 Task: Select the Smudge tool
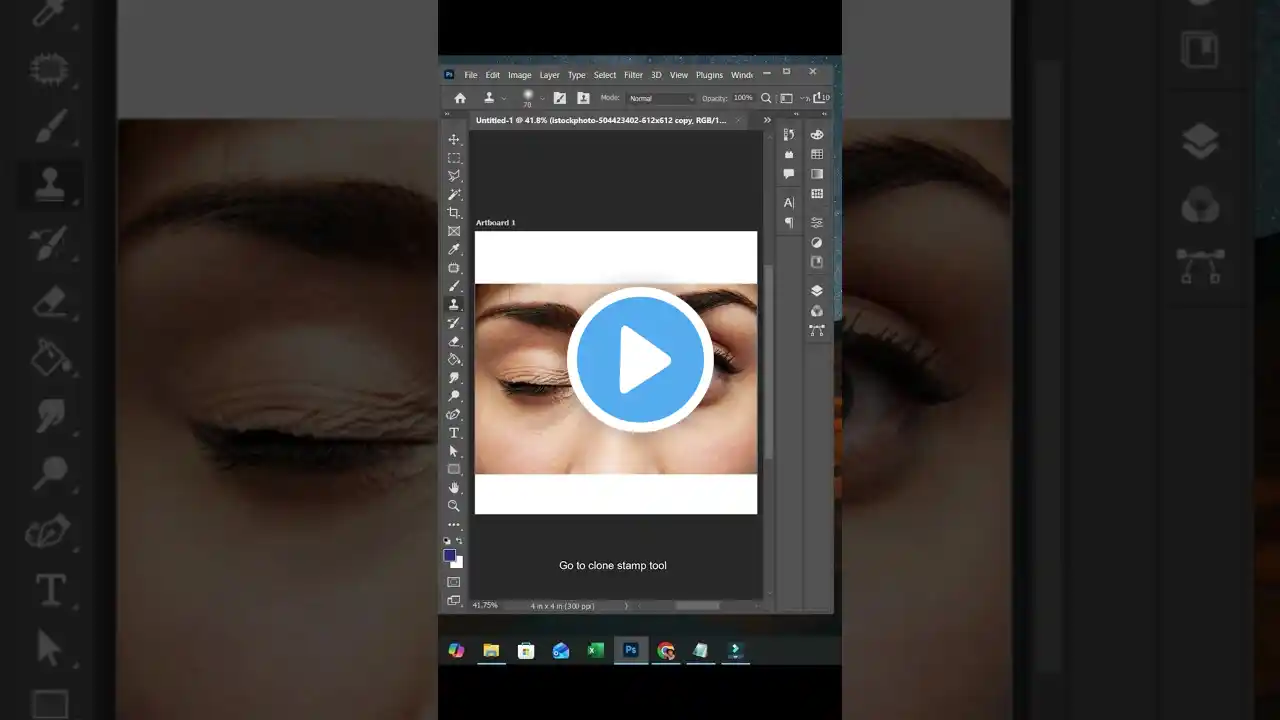[454, 378]
